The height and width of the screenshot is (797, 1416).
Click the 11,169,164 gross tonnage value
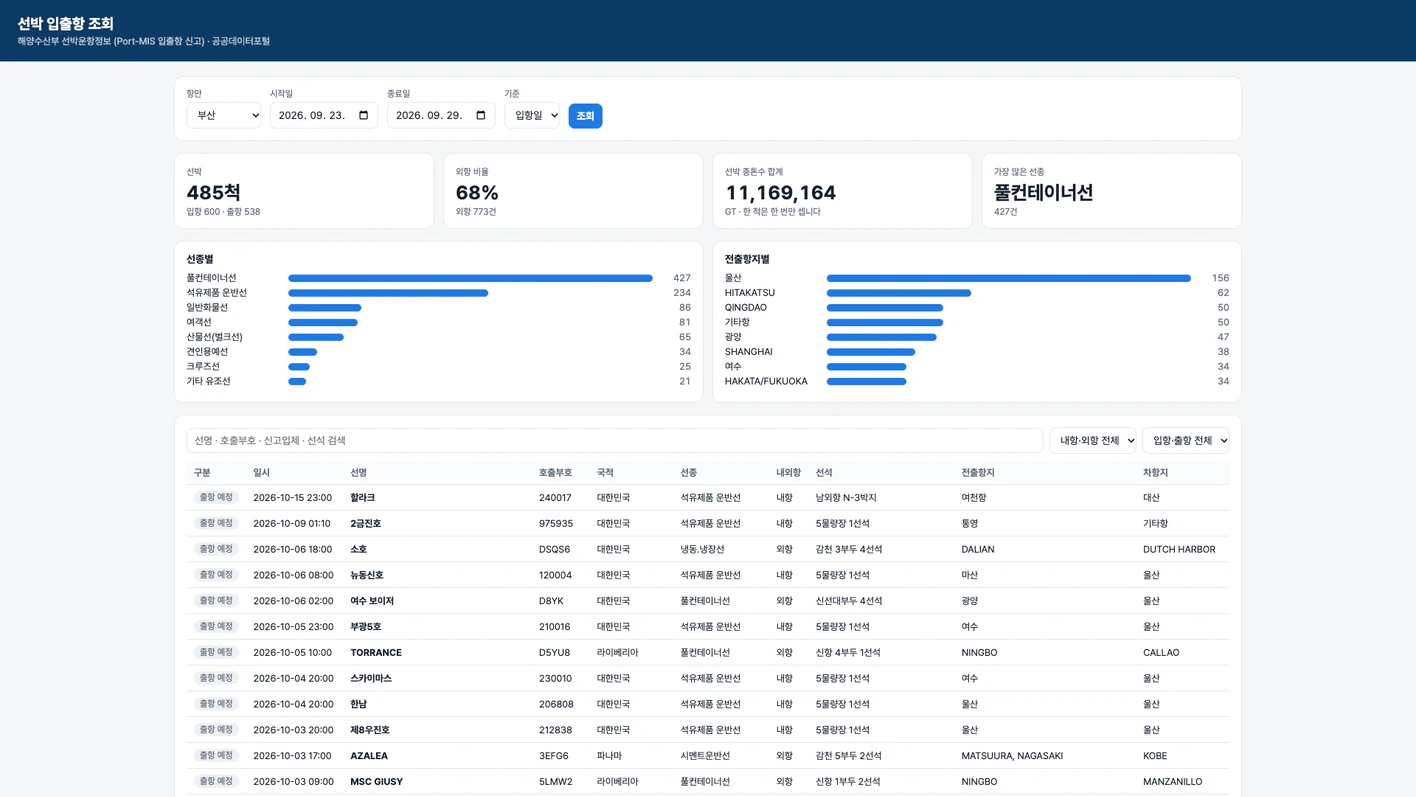click(x=781, y=192)
